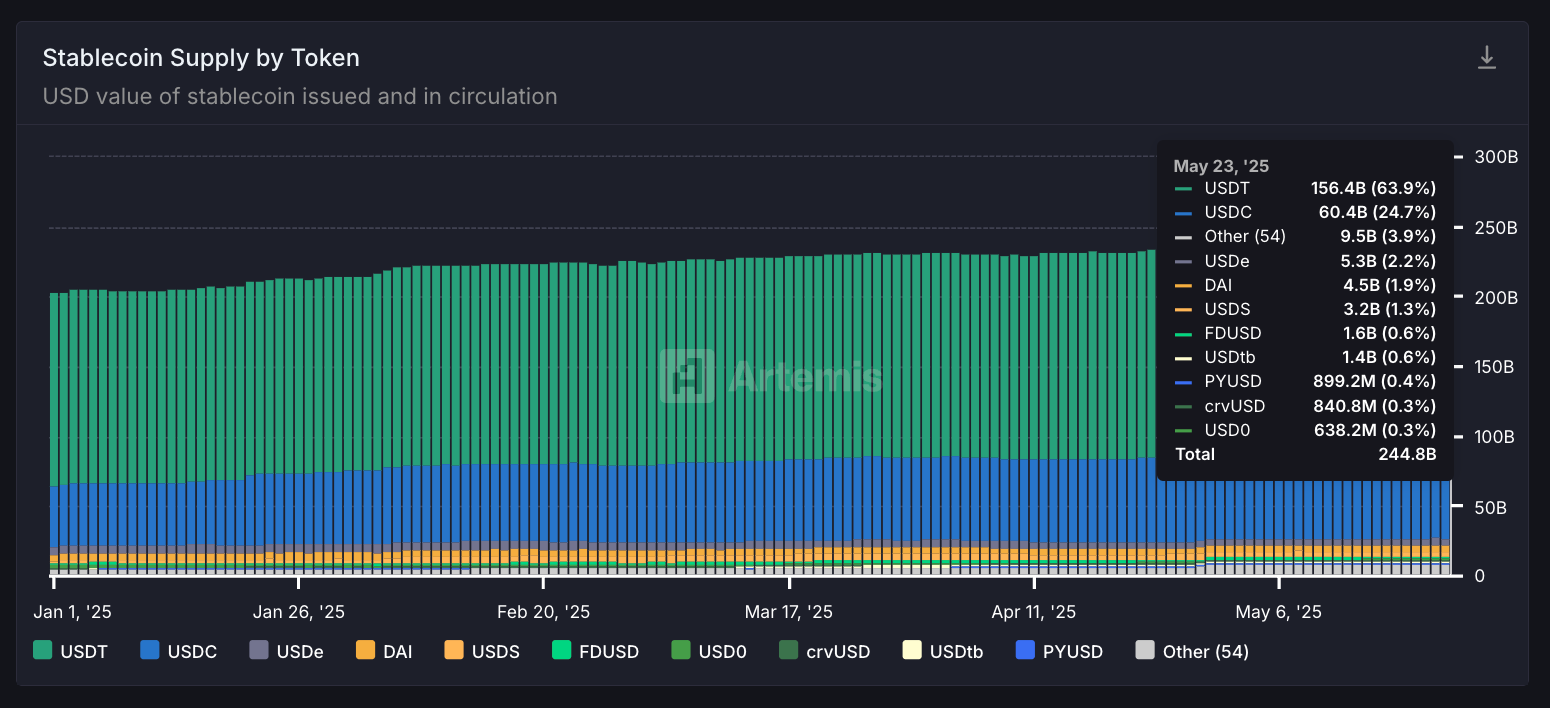Toggle the DAI legend entry
The width and height of the screenshot is (1550, 708).
pyautogui.click(x=384, y=651)
